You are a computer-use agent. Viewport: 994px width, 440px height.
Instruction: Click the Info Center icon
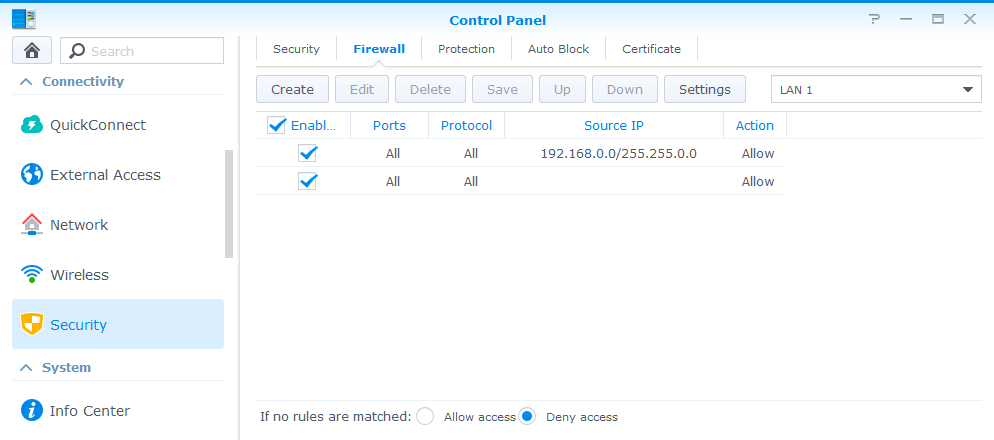pos(32,411)
